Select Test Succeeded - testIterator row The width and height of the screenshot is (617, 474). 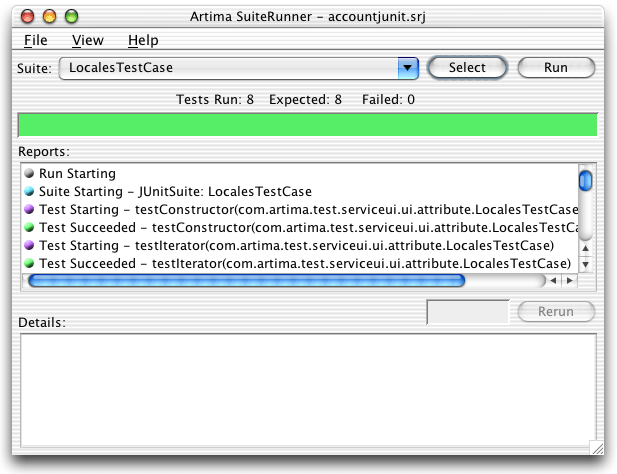tap(300, 263)
